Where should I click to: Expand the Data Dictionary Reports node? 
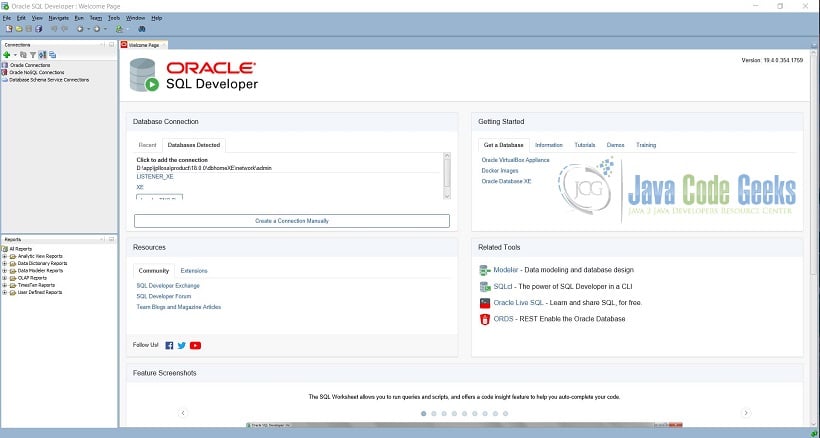5,264
